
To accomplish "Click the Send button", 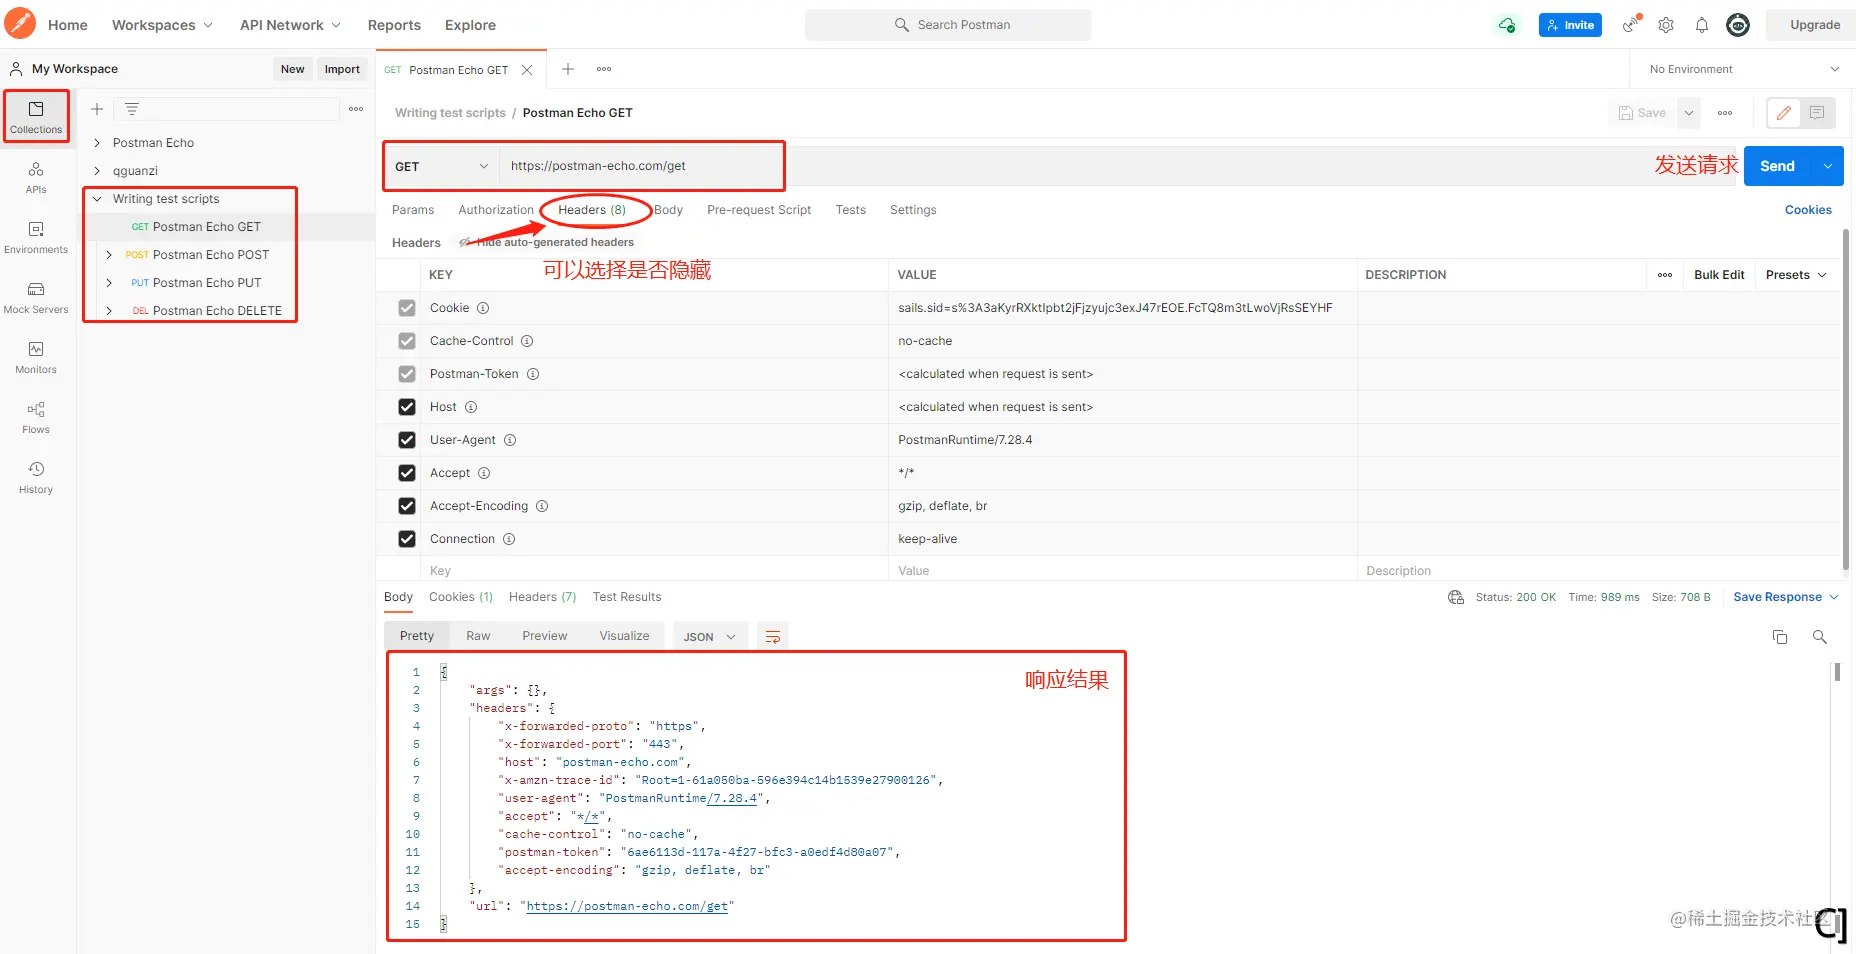I will tap(1778, 166).
